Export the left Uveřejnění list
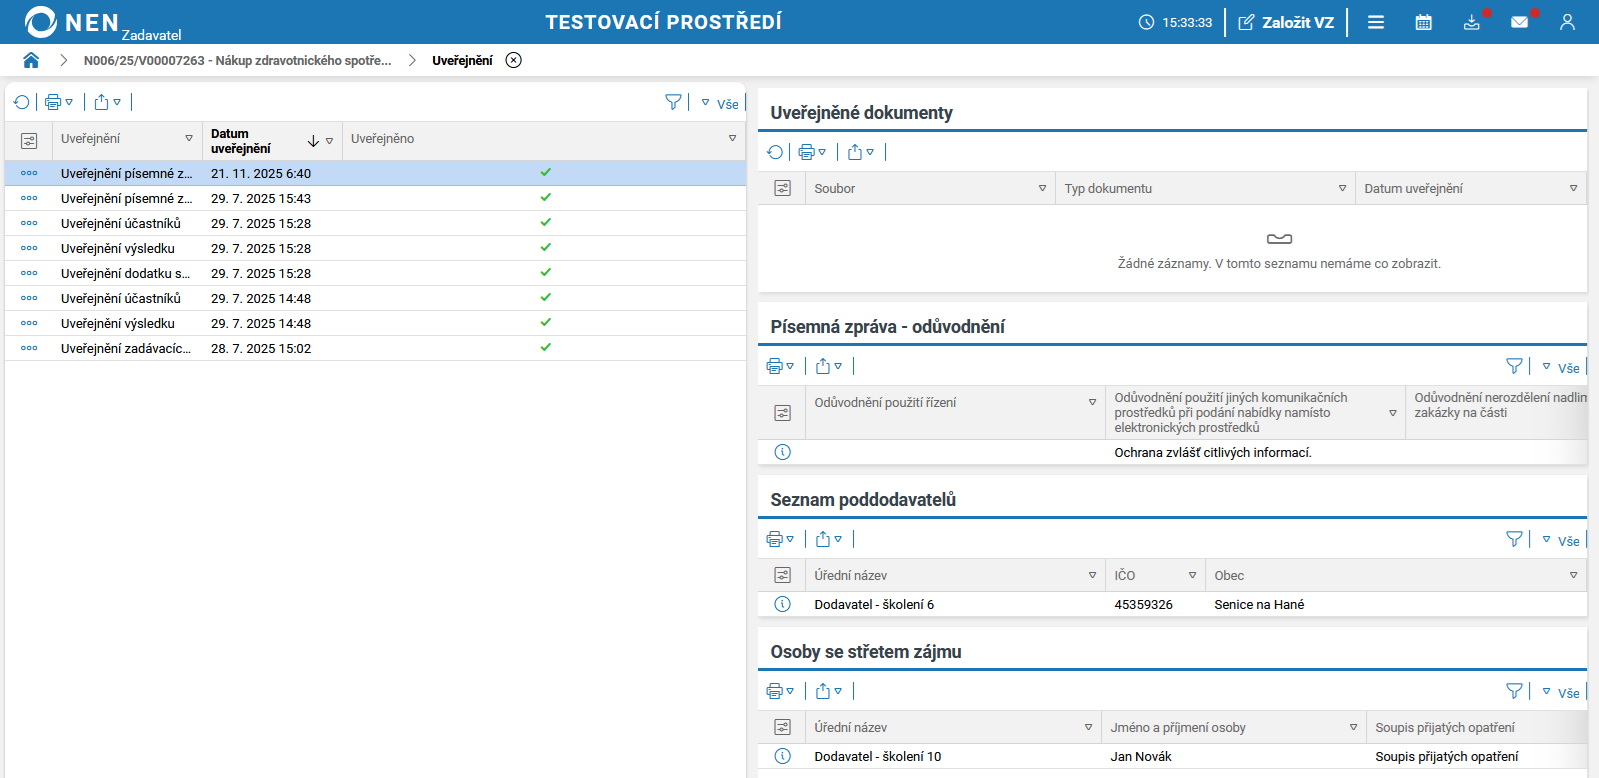This screenshot has height=778, width=1599. [107, 102]
